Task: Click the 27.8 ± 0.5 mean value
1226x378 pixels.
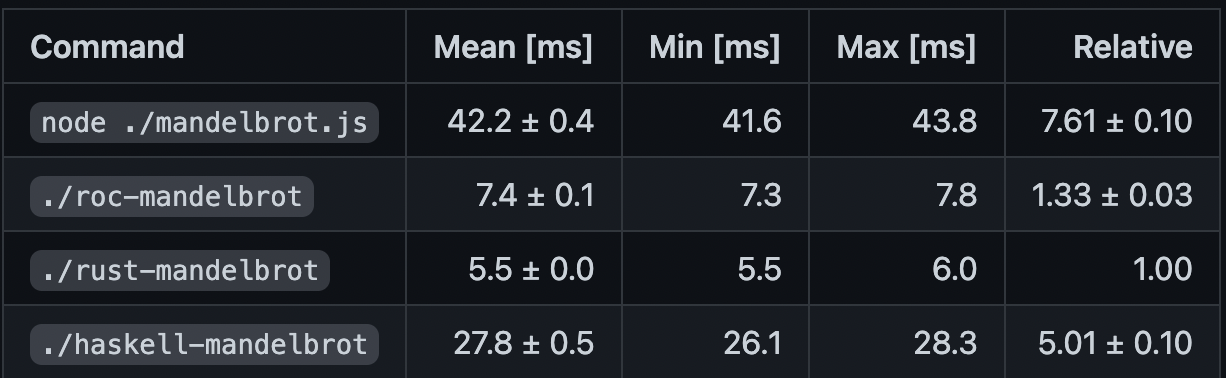Action: click(523, 343)
